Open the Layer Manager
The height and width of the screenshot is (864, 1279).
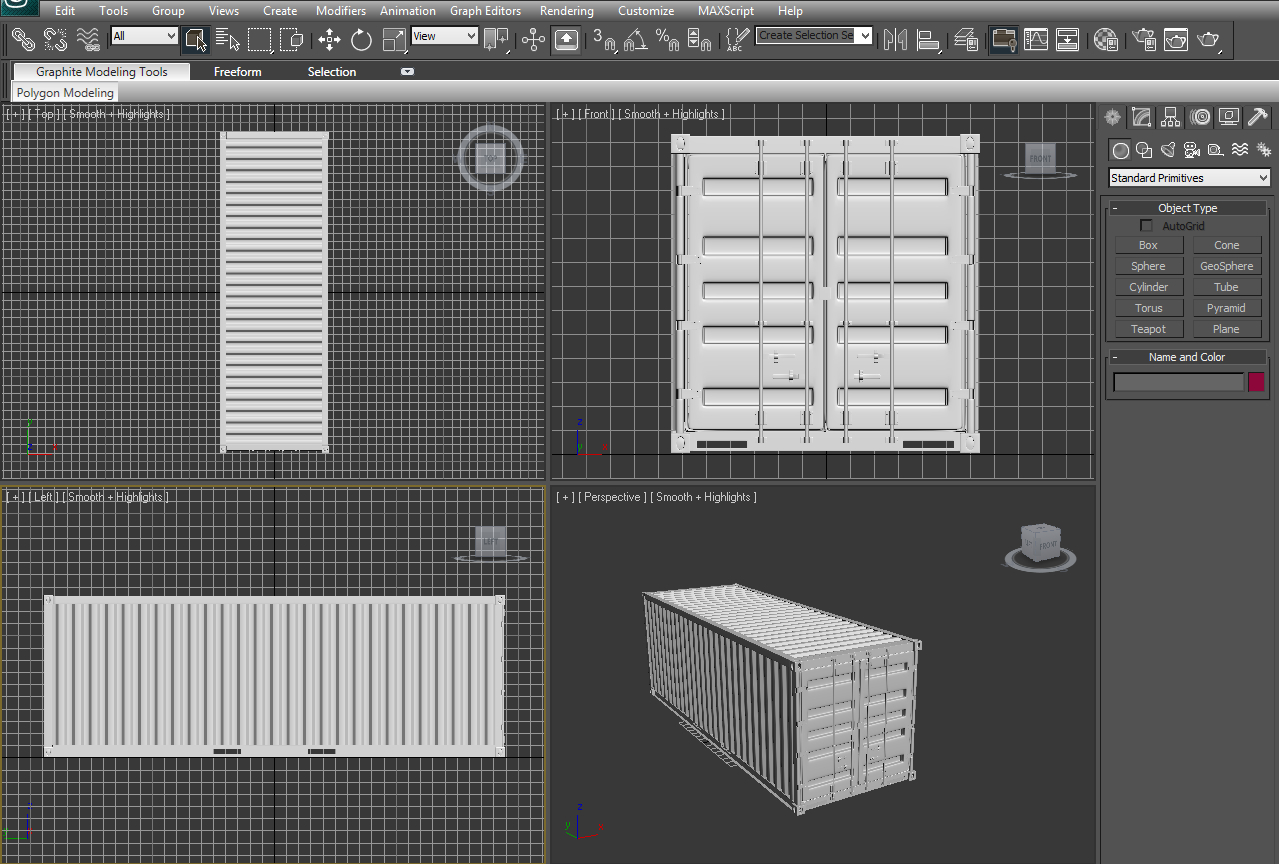coord(966,40)
